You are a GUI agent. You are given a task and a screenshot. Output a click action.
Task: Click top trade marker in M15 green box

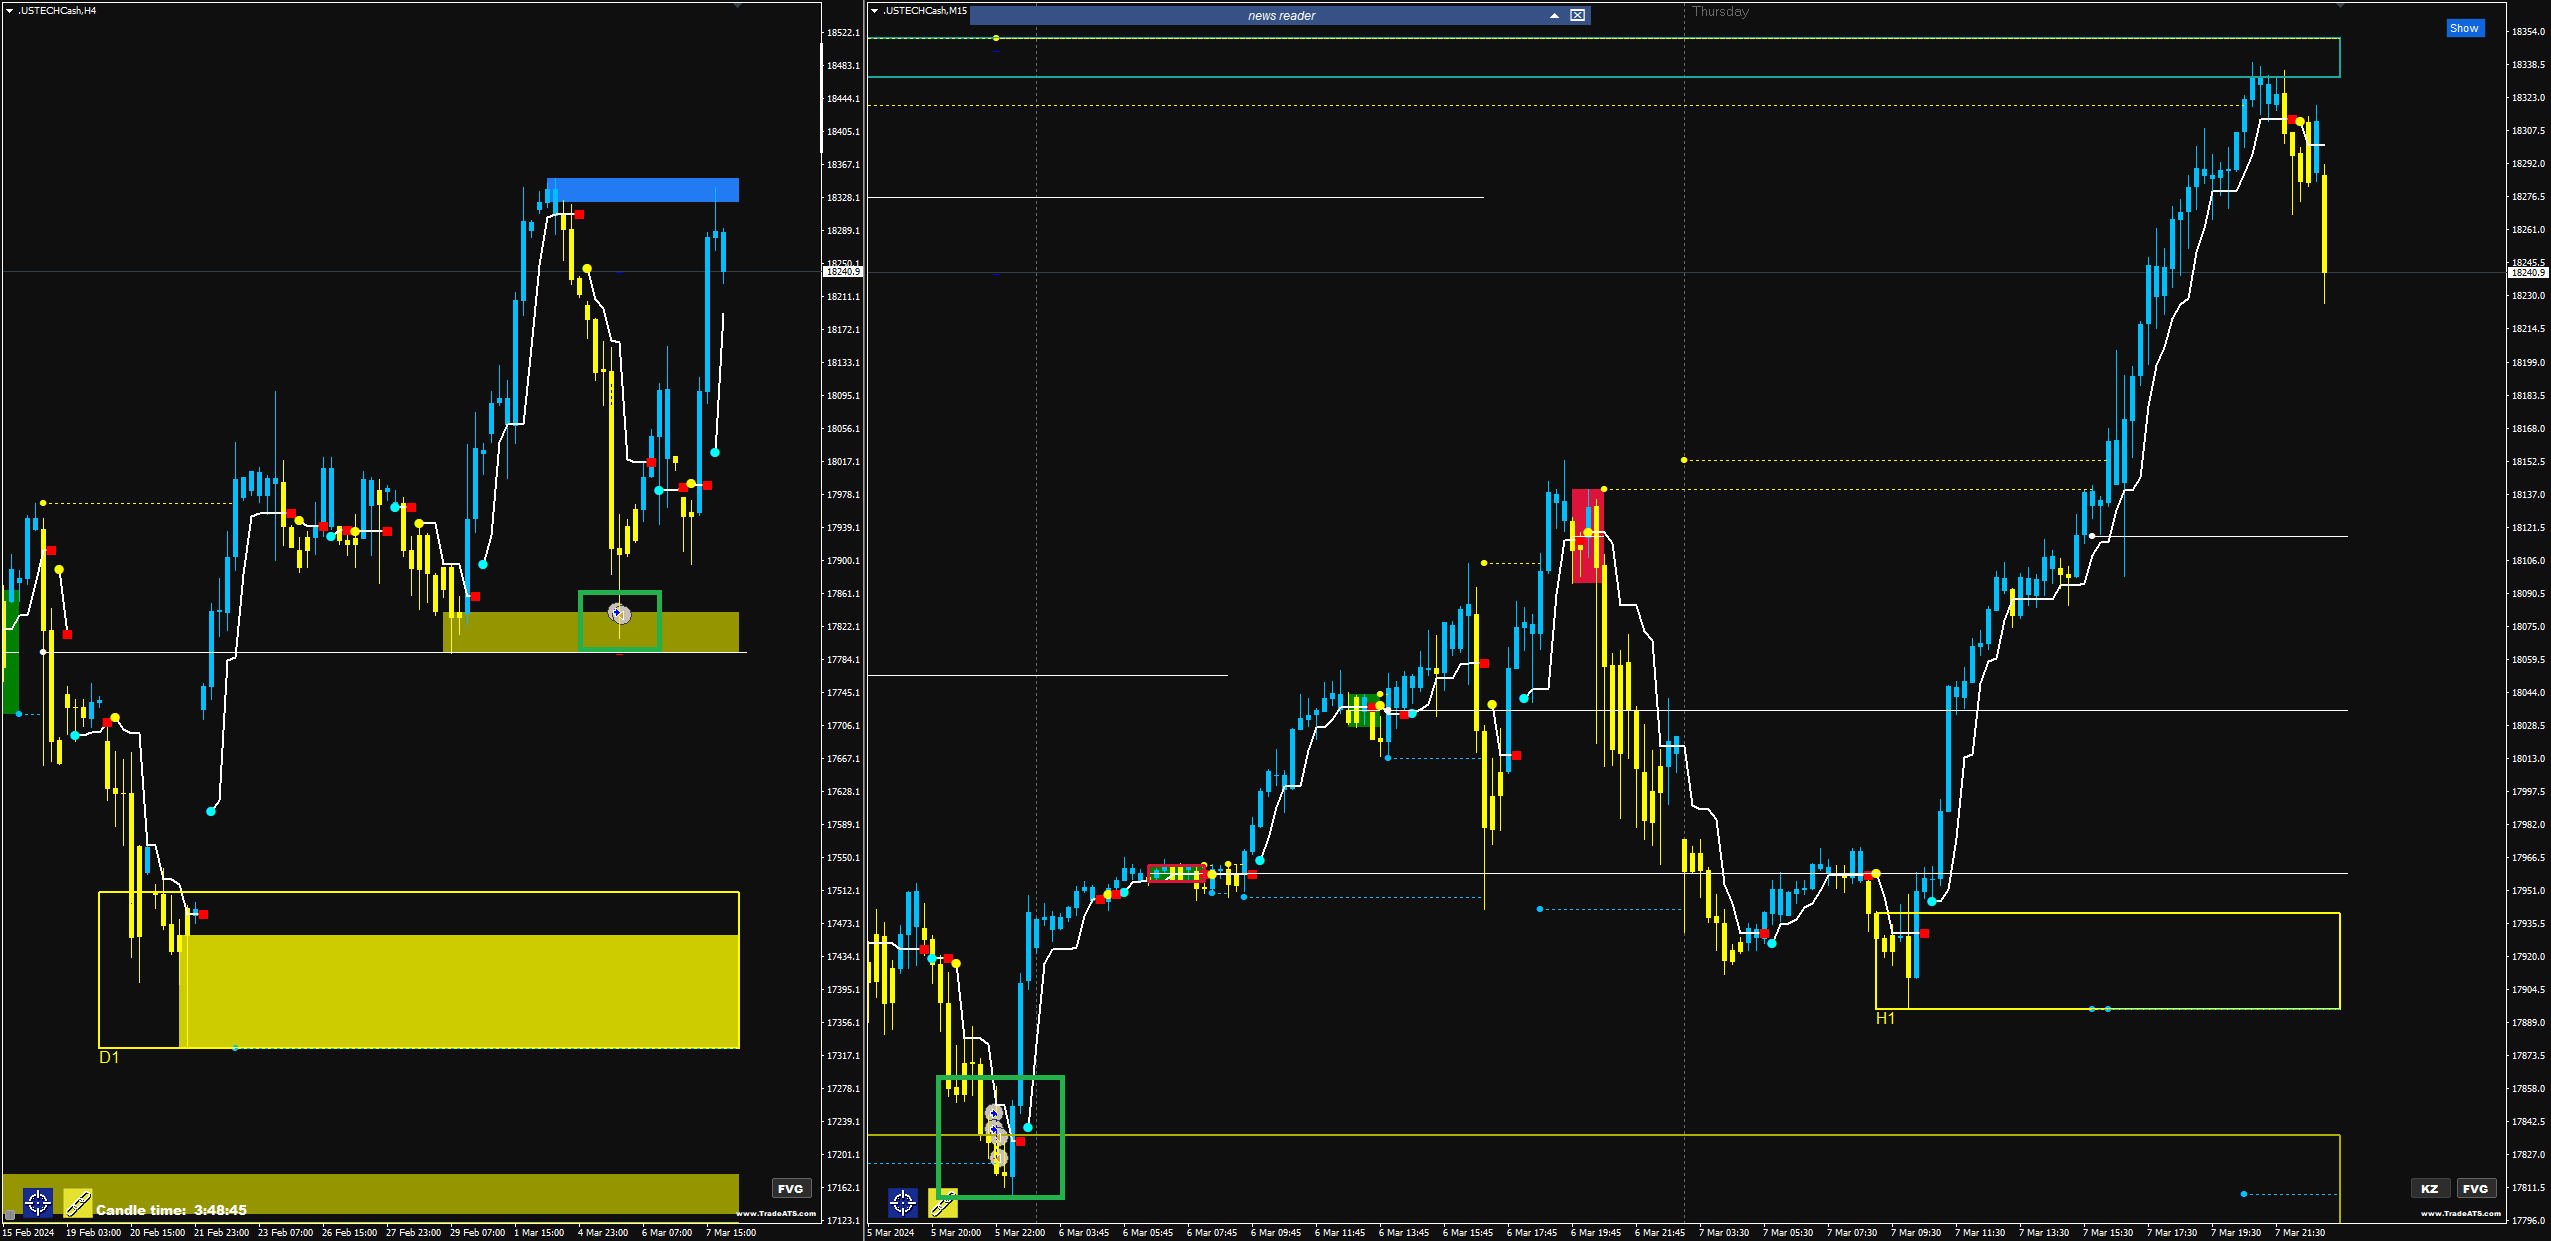pyautogui.click(x=993, y=1113)
